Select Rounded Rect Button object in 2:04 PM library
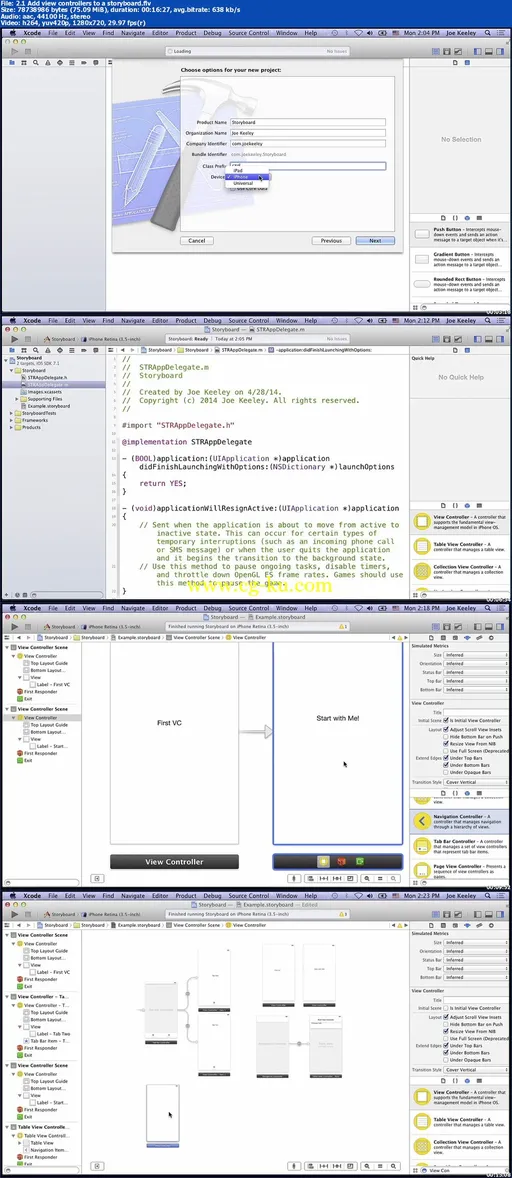The width and height of the screenshot is (512, 1178). (x=459, y=284)
